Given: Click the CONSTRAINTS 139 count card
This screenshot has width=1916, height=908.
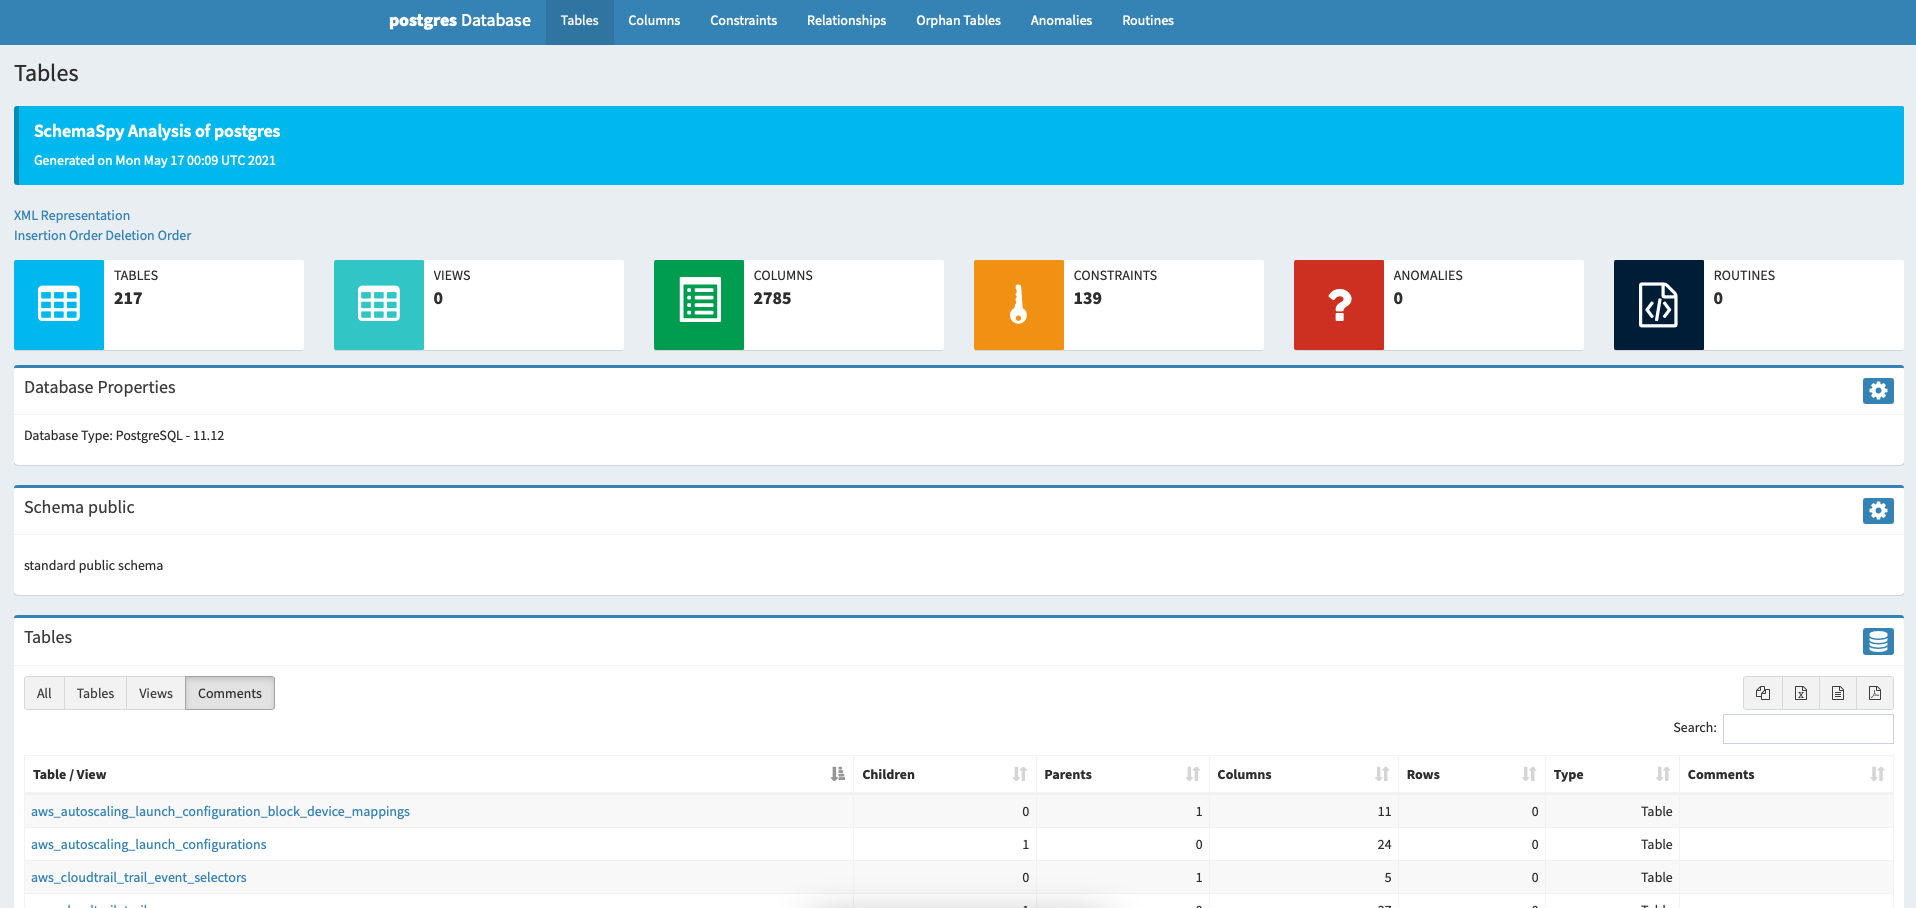Looking at the screenshot, I should coord(1119,305).
